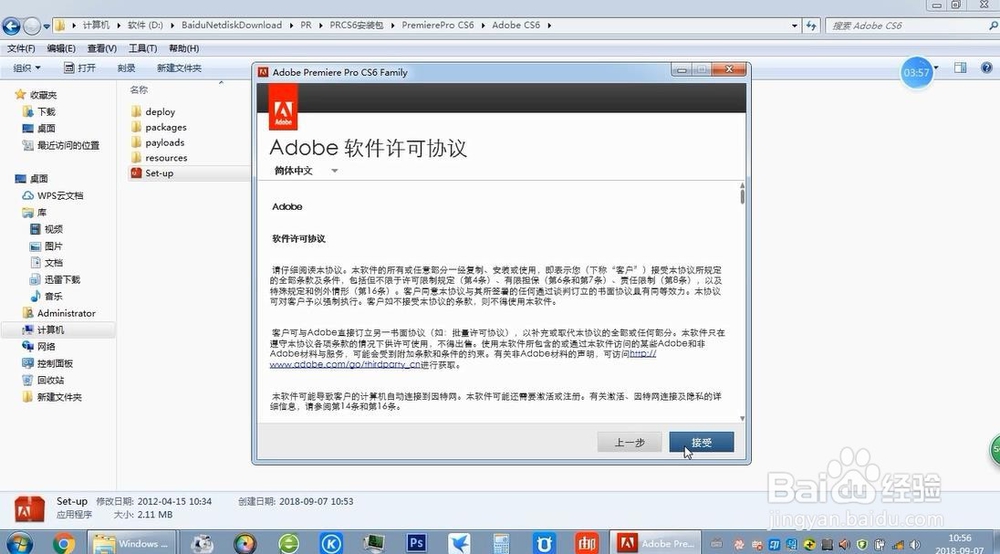Open 最近访问的位置 in navigation pane
The height and width of the screenshot is (554, 1000).
[x=61, y=145]
